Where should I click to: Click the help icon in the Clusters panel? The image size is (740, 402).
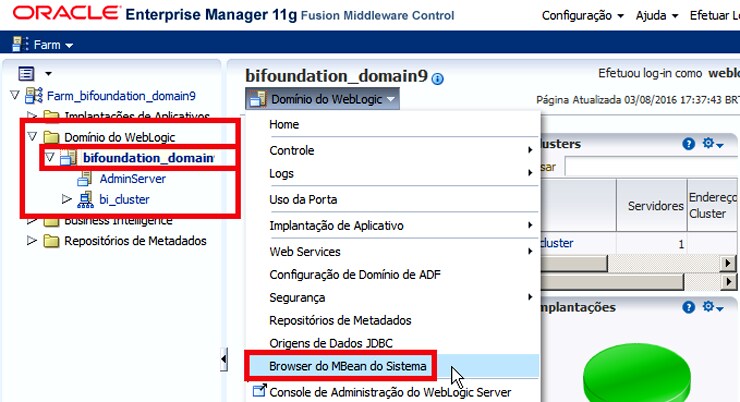[x=689, y=144]
